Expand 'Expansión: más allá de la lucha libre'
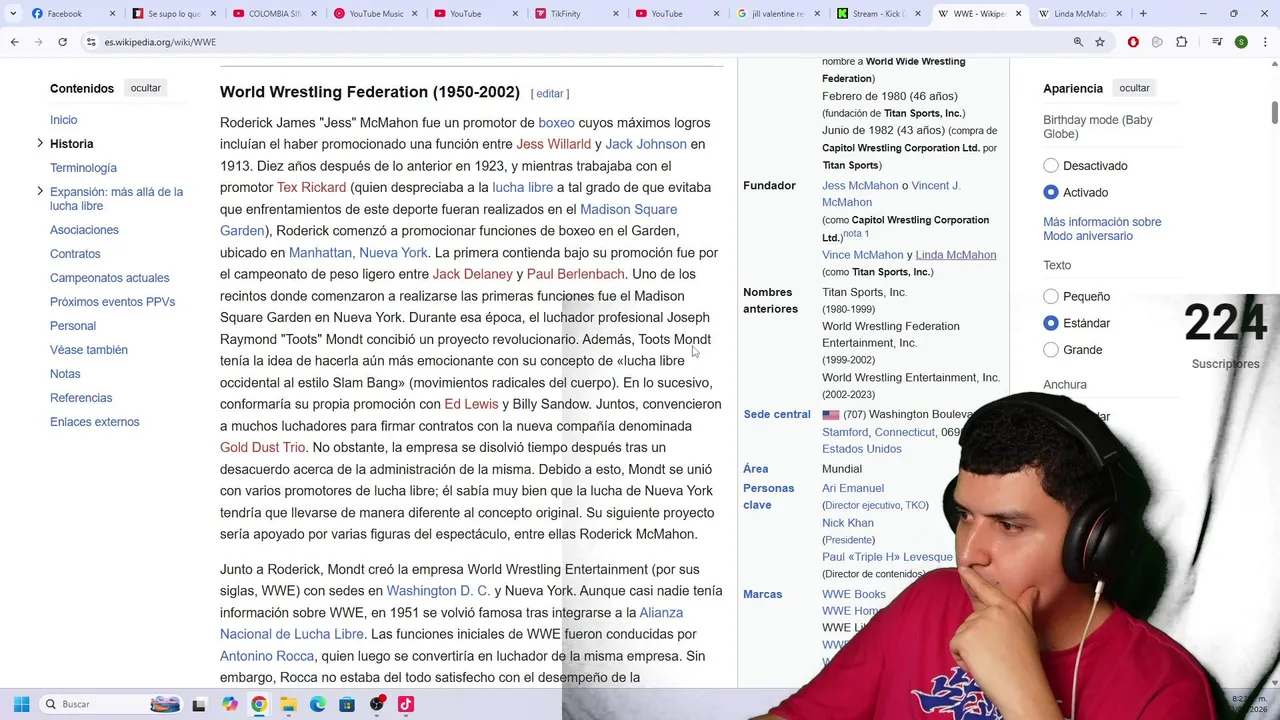The image size is (1280, 720). (40, 191)
